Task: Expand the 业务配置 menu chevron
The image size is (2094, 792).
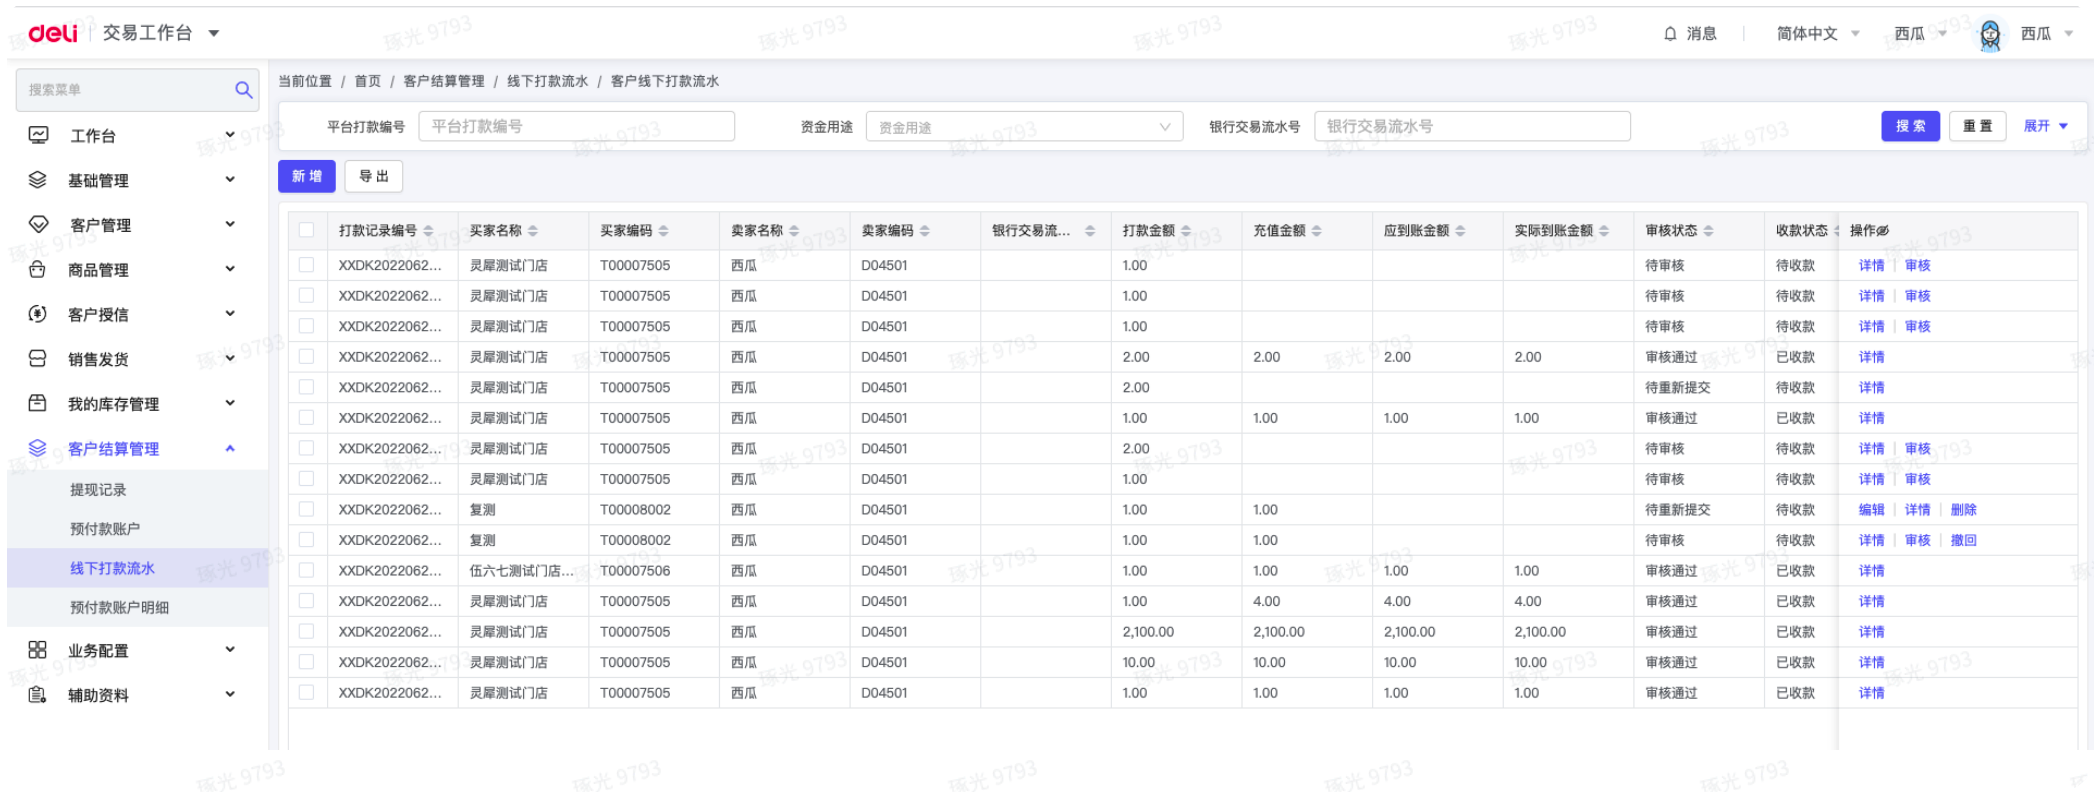Action: pos(230,649)
